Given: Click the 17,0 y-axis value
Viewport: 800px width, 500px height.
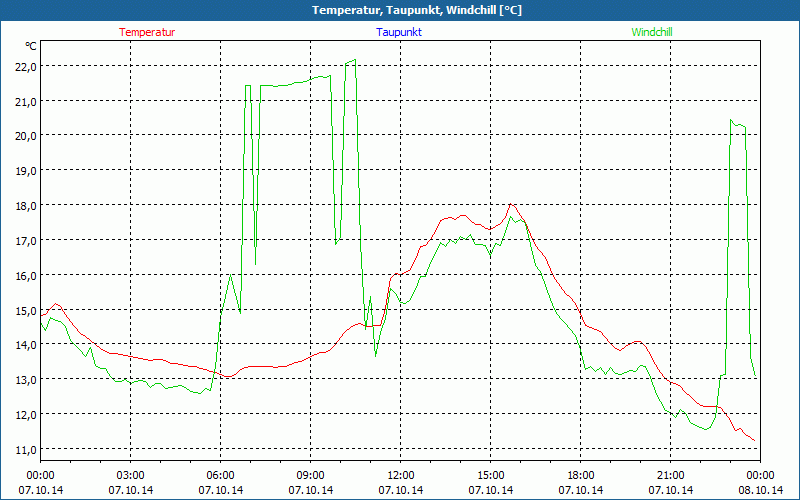Looking at the screenshot, I should tap(26, 240).
